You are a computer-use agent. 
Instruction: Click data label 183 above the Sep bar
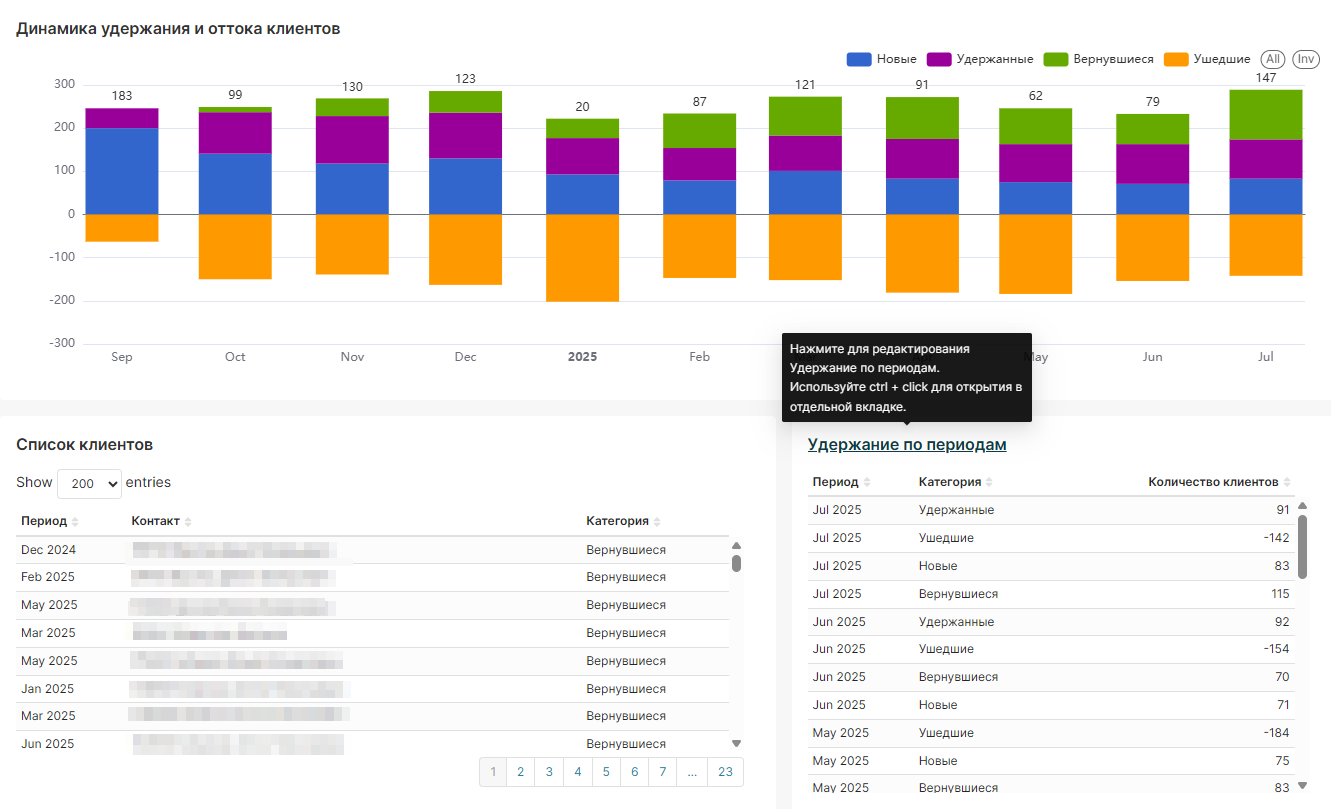122,96
